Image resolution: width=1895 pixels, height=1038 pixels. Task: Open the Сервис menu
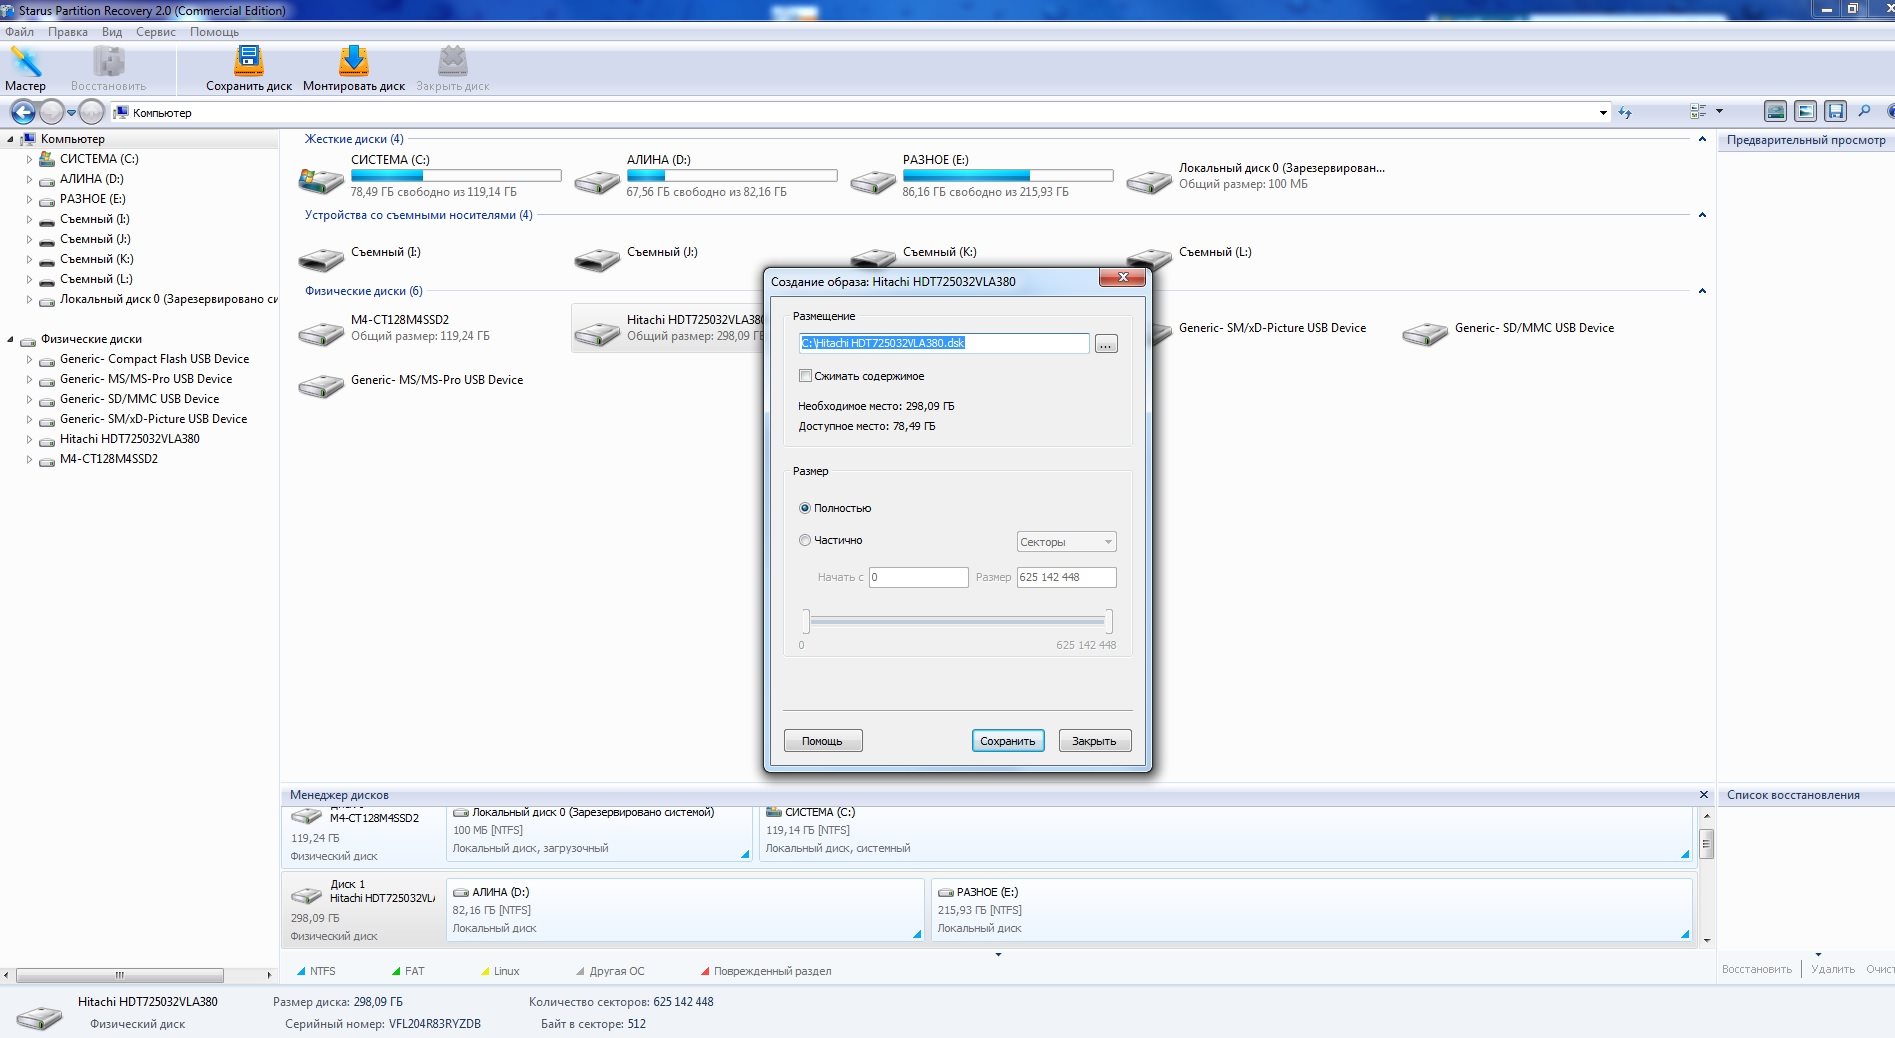(x=155, y=32)
